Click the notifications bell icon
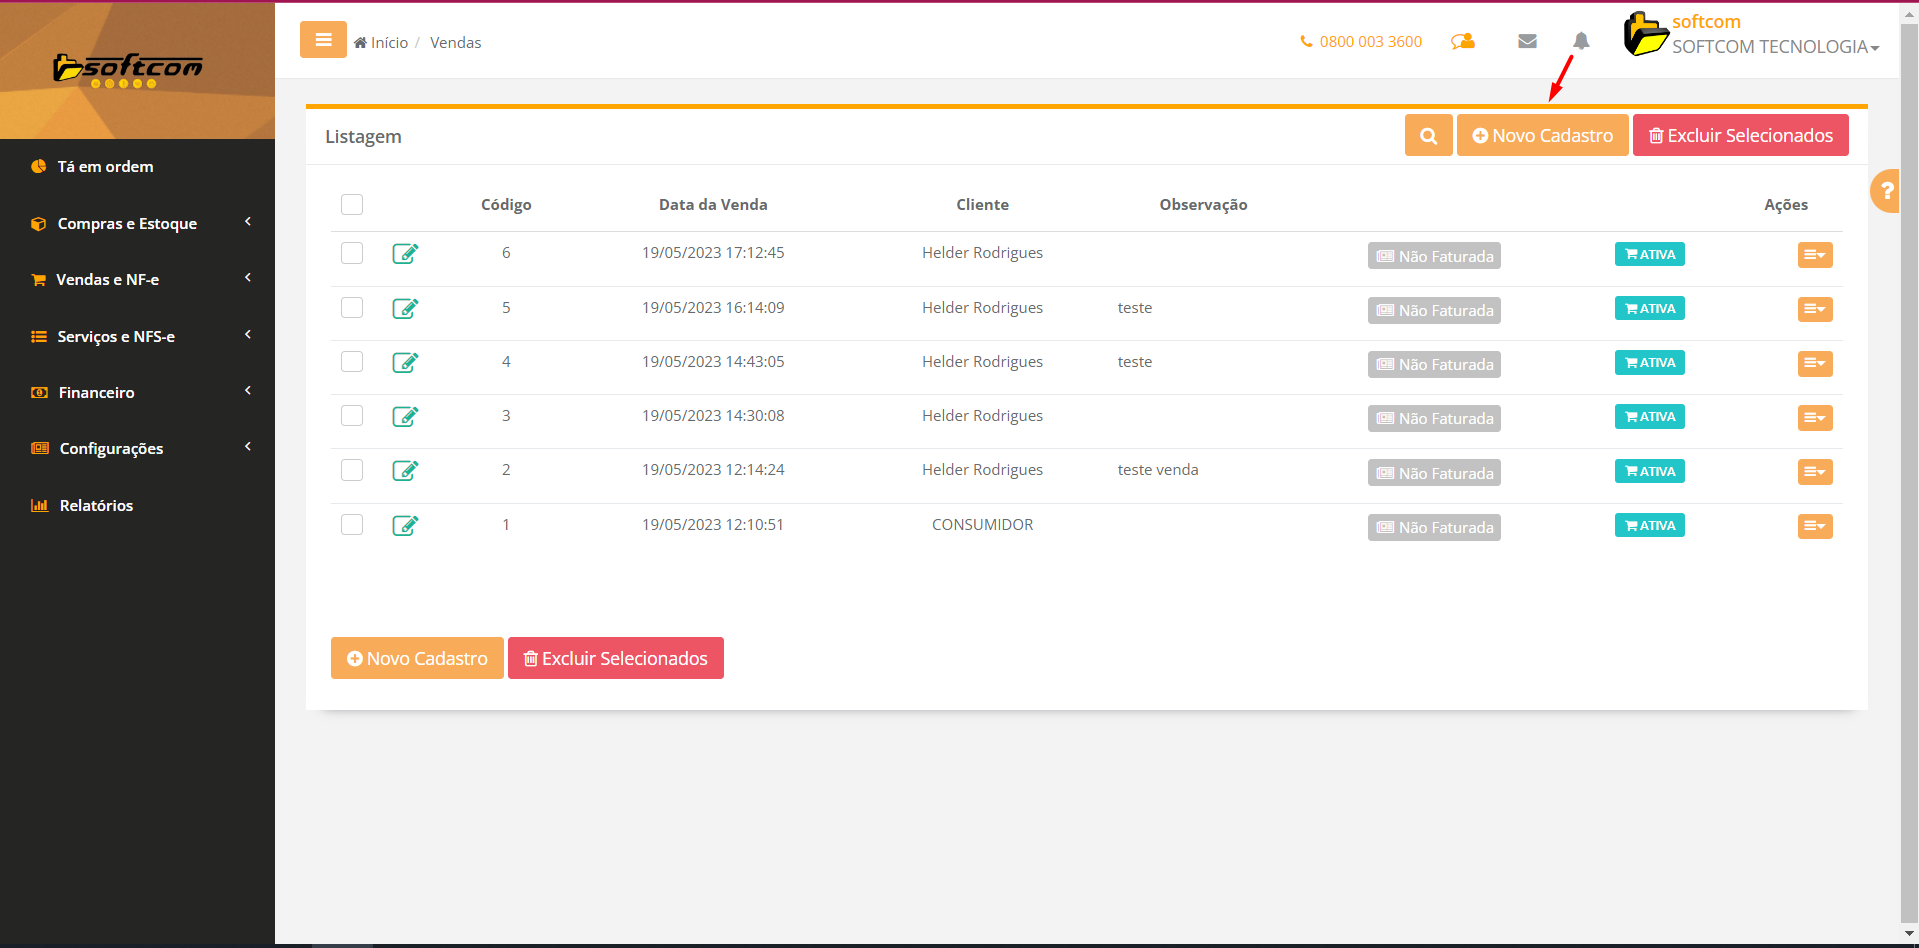Image resolution: width=1919 pixels, height=948 pixels. [x=1581, y=41]
